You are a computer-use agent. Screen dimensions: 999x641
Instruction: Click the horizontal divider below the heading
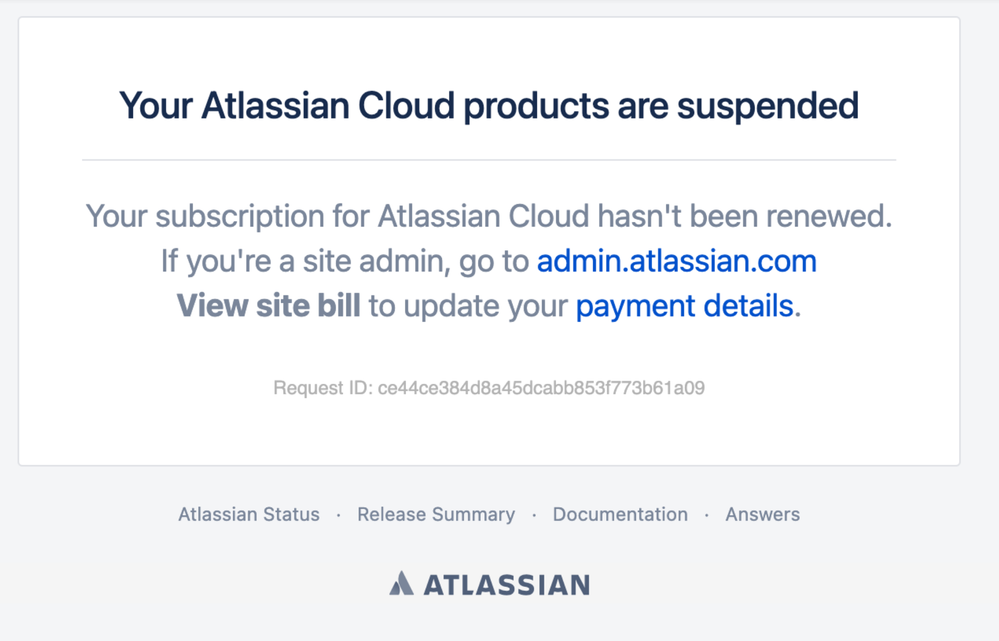[489, 160]
